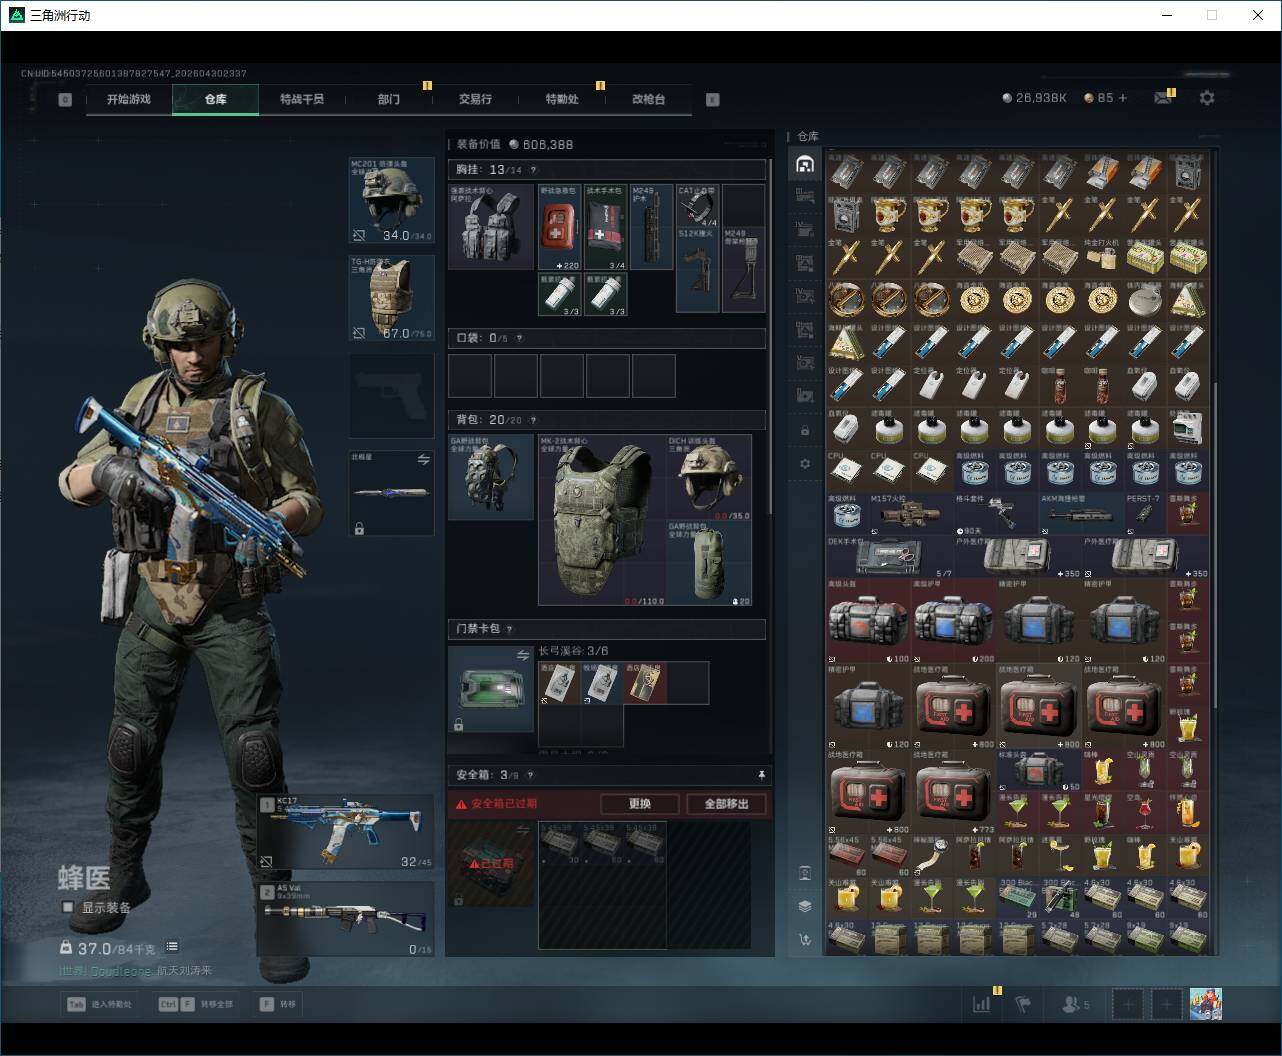
Task: Click the swap icon on keycard pack
Action: [523, 655]
